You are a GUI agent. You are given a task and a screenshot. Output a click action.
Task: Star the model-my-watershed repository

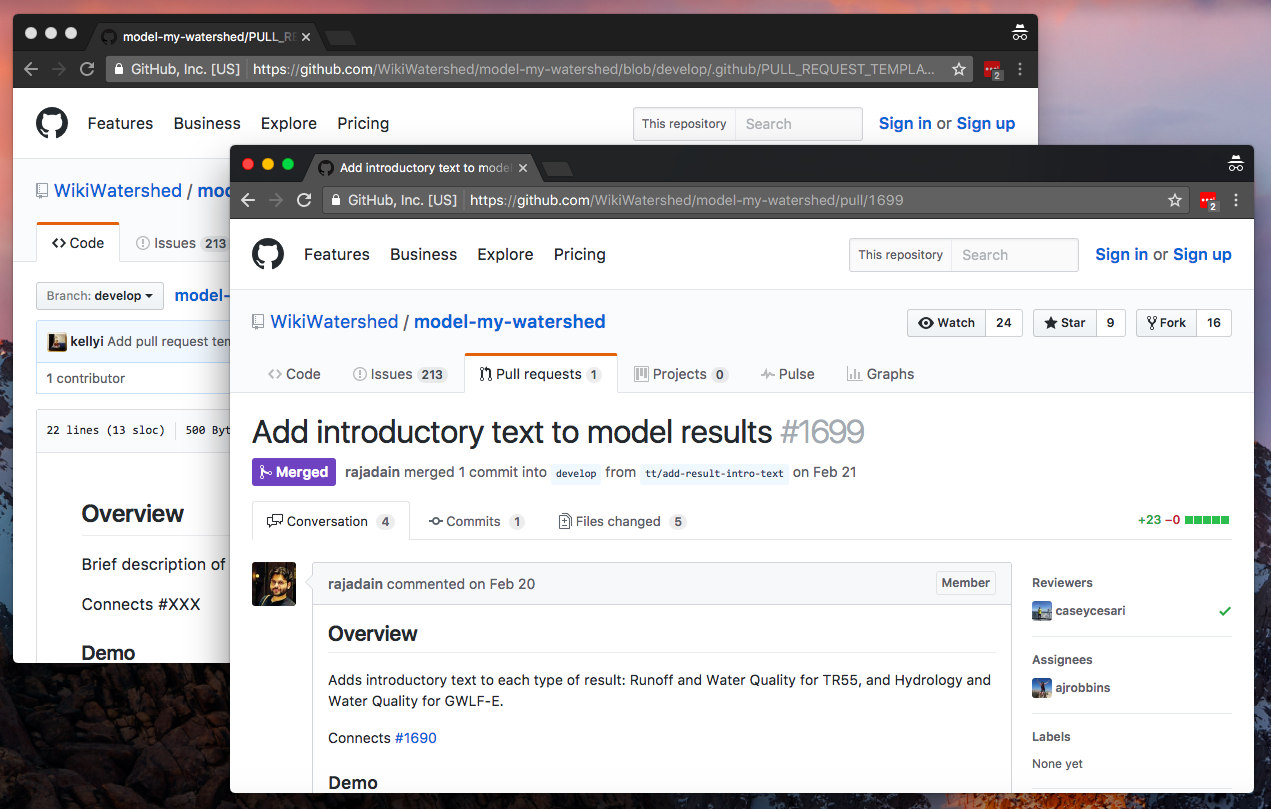pyautogui.click(x=1063, y=322)
